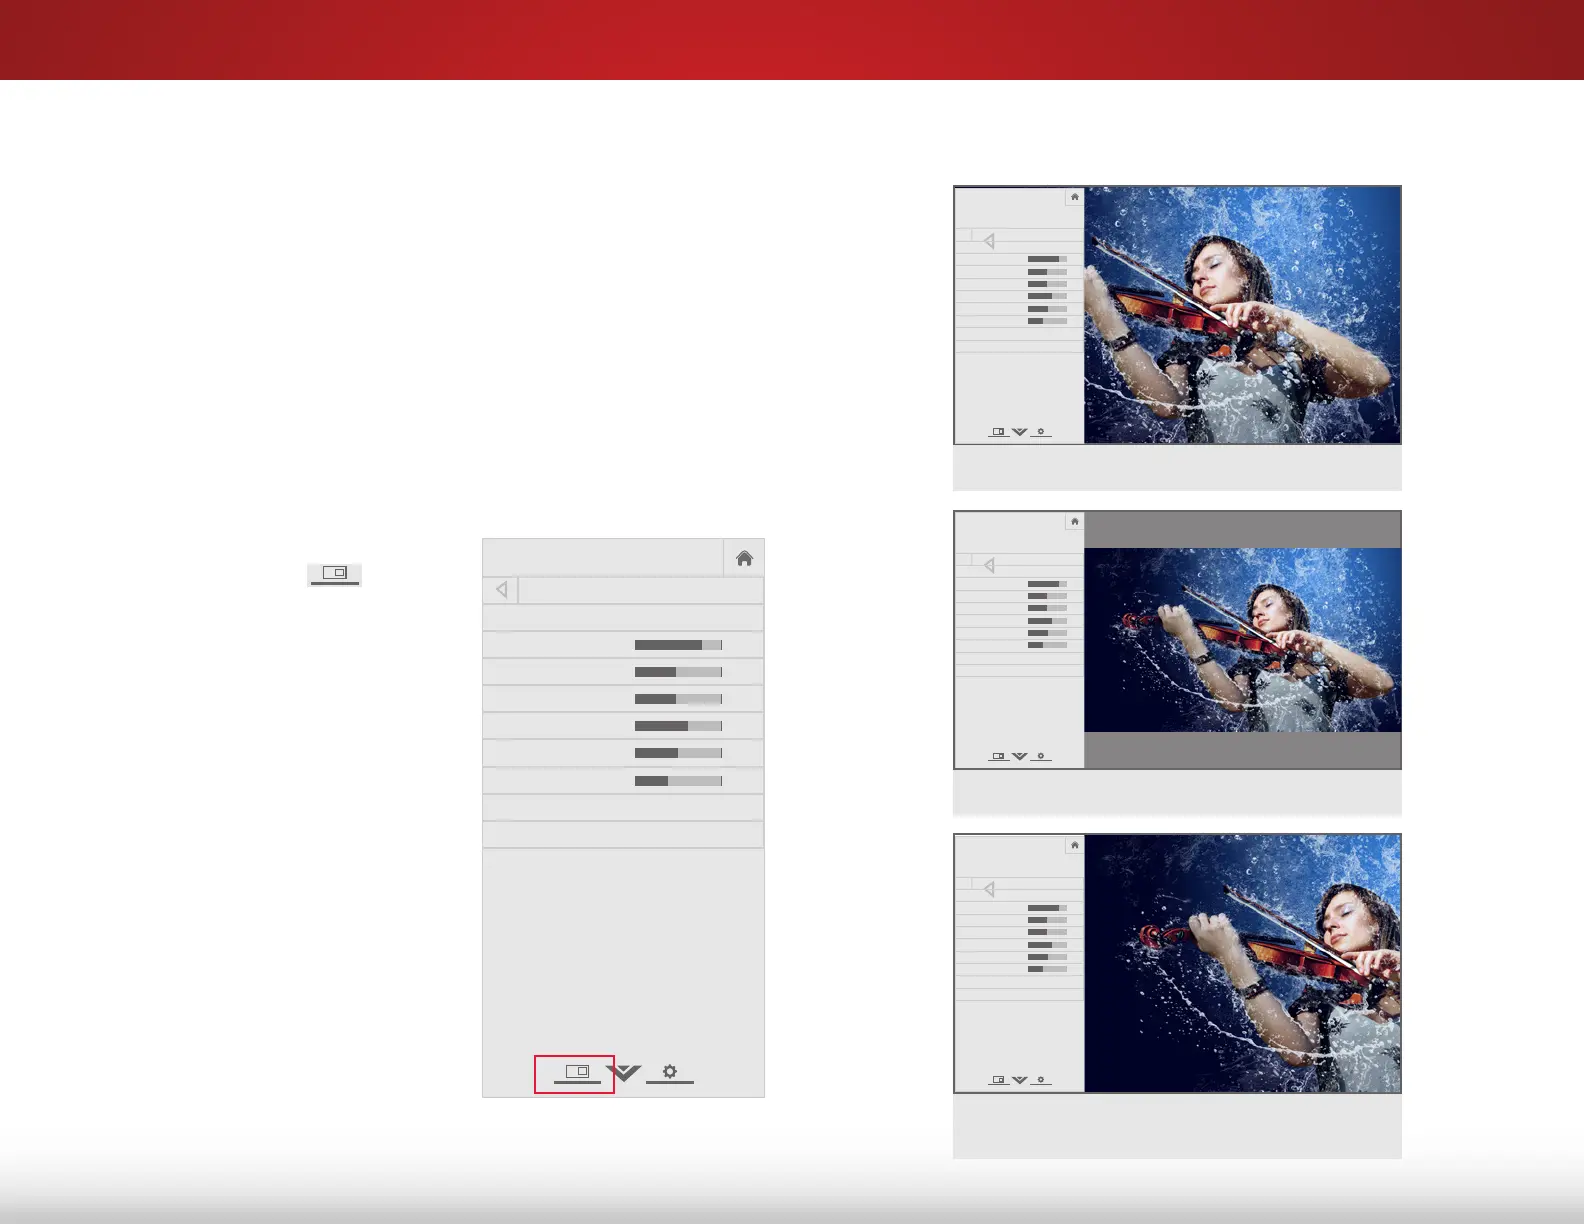The width and height of the screenshot is (1584, 1224).
Task: Click the full-frame violinist picture in first screenshot
Action: click(x=1242, y=315)
